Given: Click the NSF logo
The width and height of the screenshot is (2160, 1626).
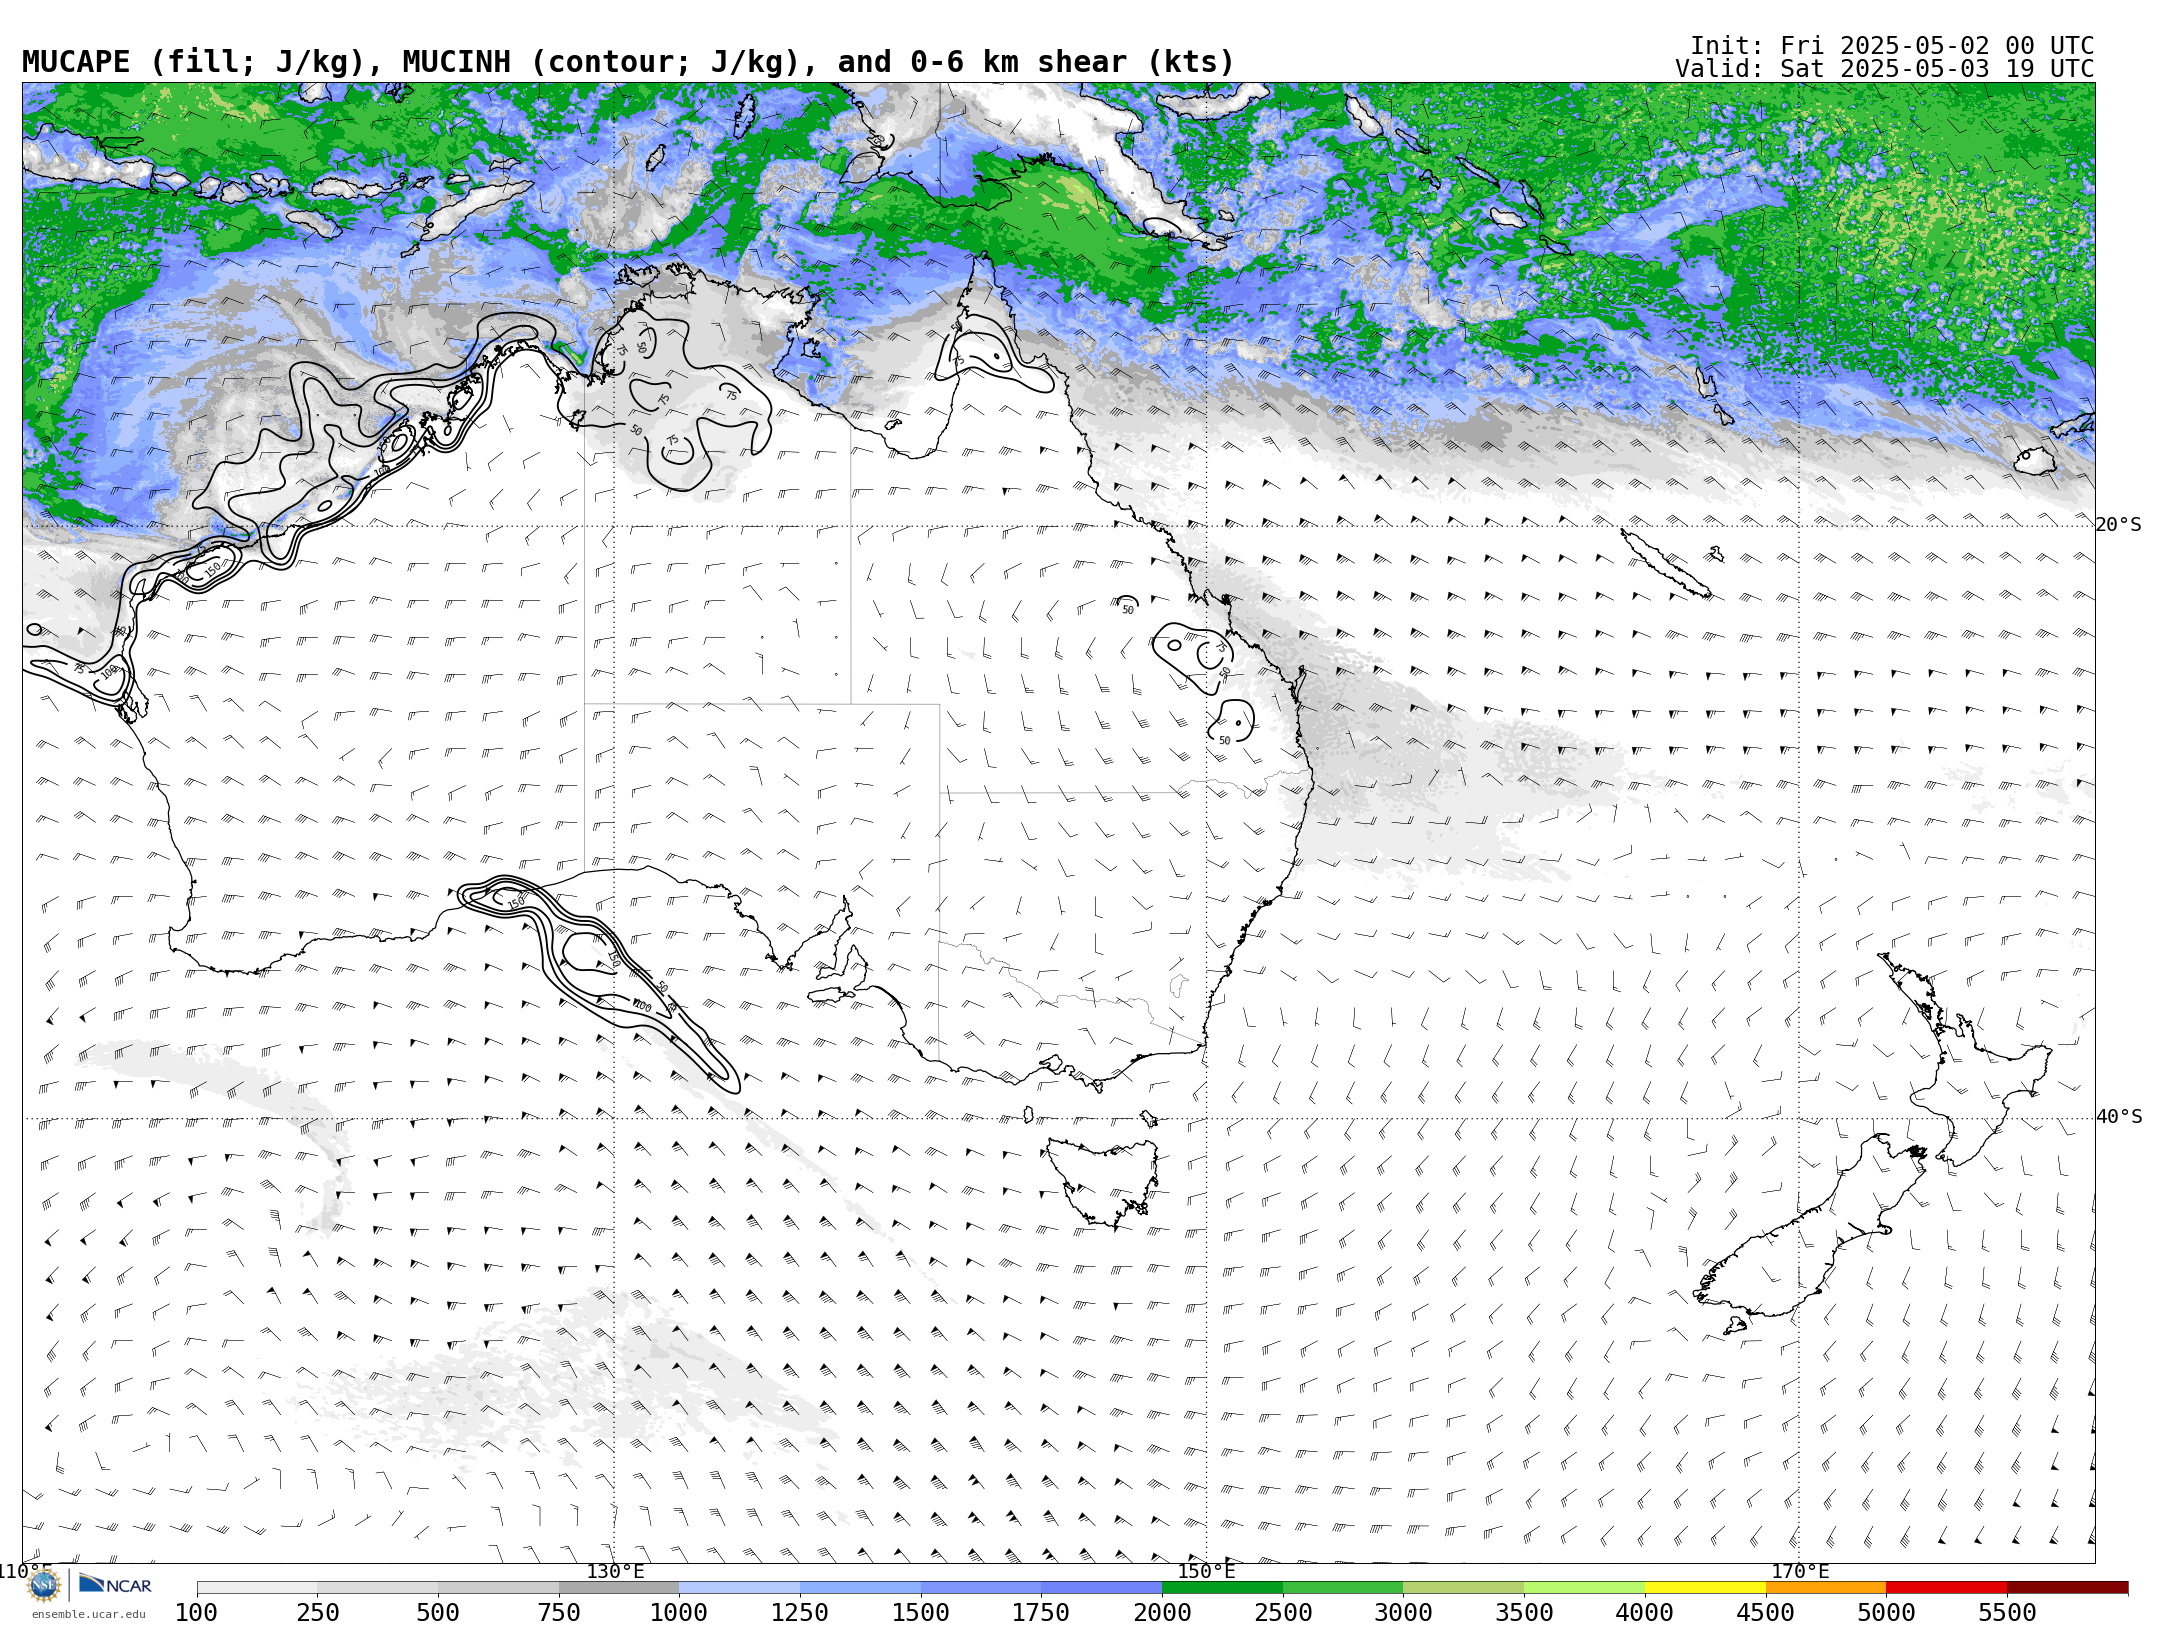Looking at the screenshot, I should (x=44, y=1585).
